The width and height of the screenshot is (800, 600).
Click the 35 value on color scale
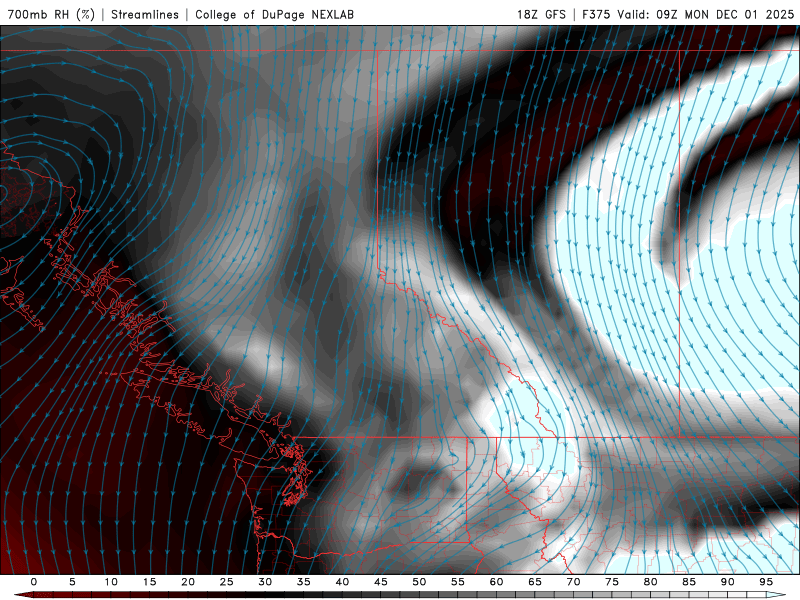click(304, 582)
